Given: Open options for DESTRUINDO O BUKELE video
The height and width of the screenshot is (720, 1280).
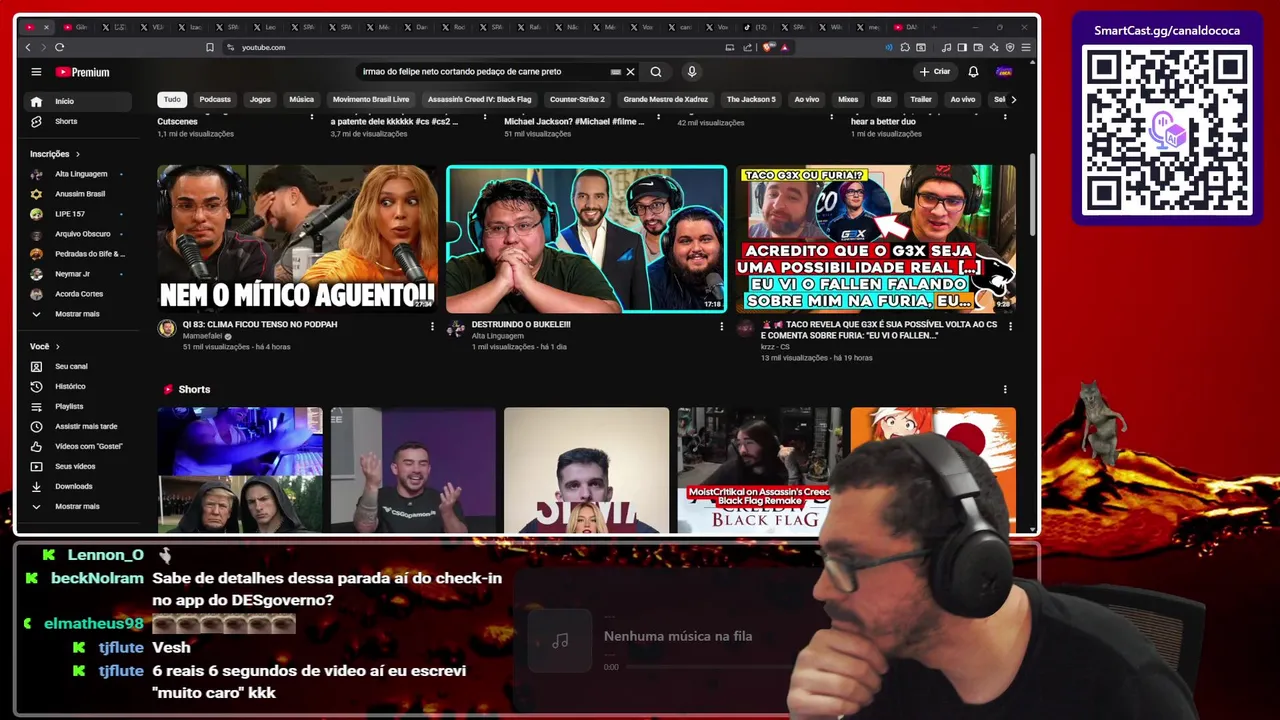Looking at the screenshot, I should [x=721, y=326].
